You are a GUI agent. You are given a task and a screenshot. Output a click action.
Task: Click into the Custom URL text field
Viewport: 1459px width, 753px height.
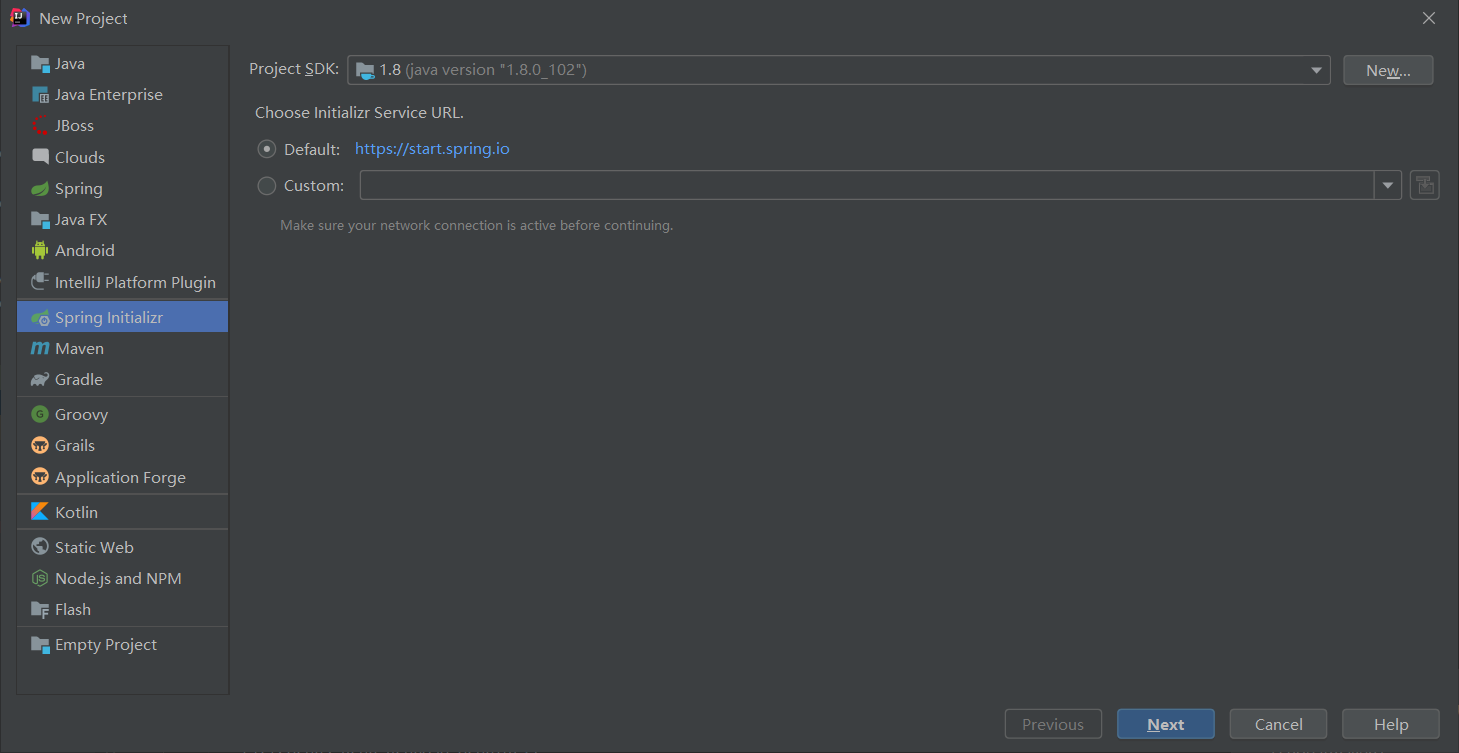[x=867, y=185]
